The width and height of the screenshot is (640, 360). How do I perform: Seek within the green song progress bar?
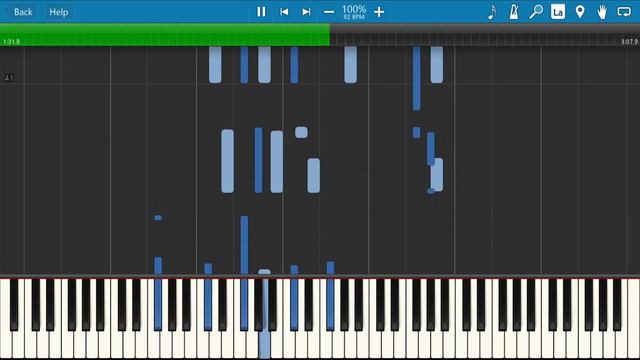[x=165, y=35]
